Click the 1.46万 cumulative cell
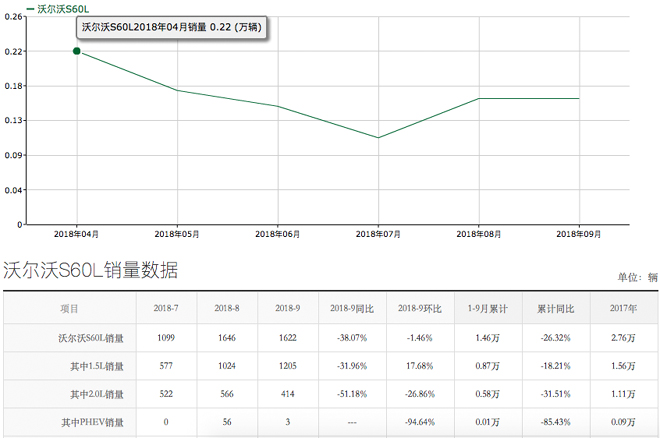This screenshot has width=660, height=438. pos(488,338)
